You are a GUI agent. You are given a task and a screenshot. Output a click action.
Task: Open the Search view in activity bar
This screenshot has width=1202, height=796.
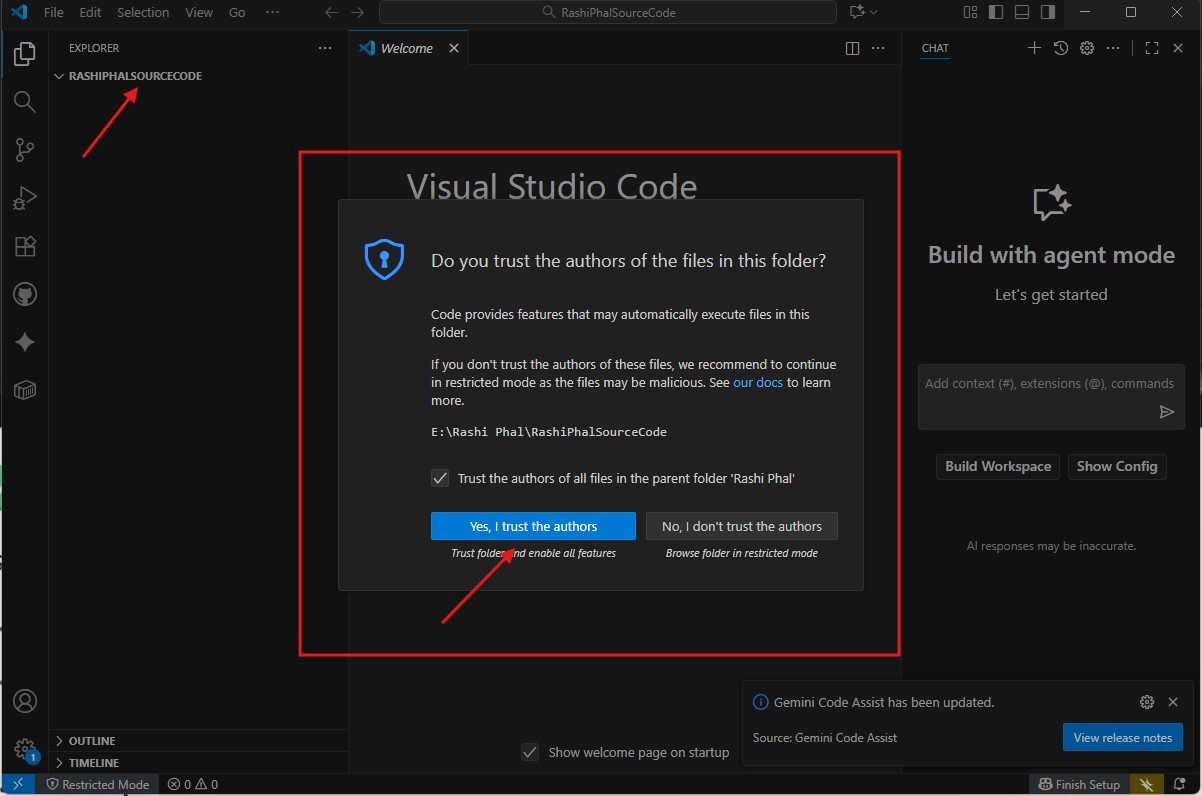click(x=25, y=102)
